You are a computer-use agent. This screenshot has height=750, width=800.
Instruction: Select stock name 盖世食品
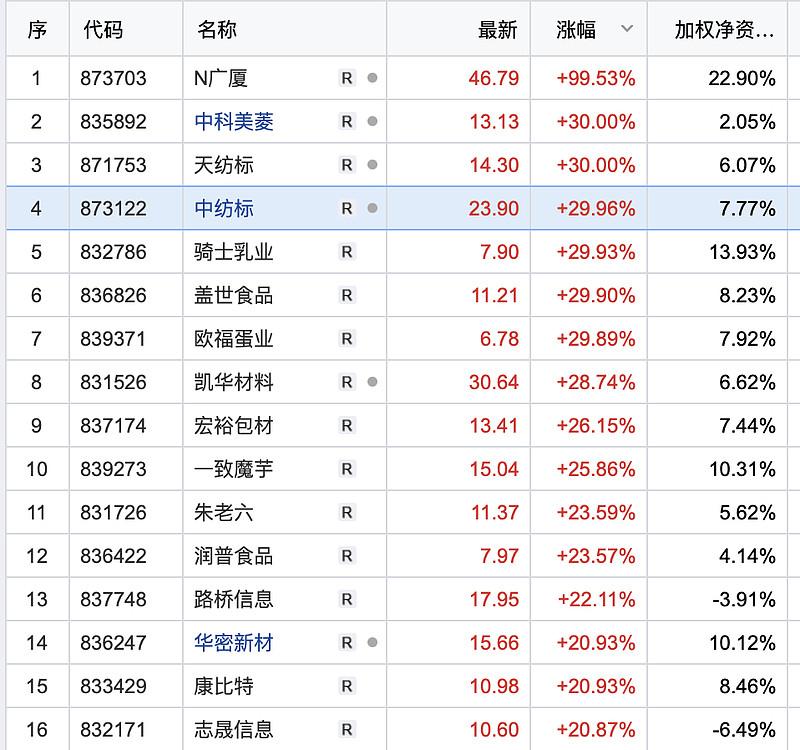tap(234, 295)
